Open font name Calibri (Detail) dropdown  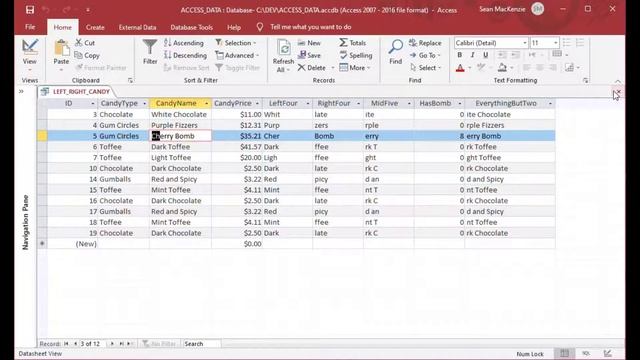pos(524,42)
